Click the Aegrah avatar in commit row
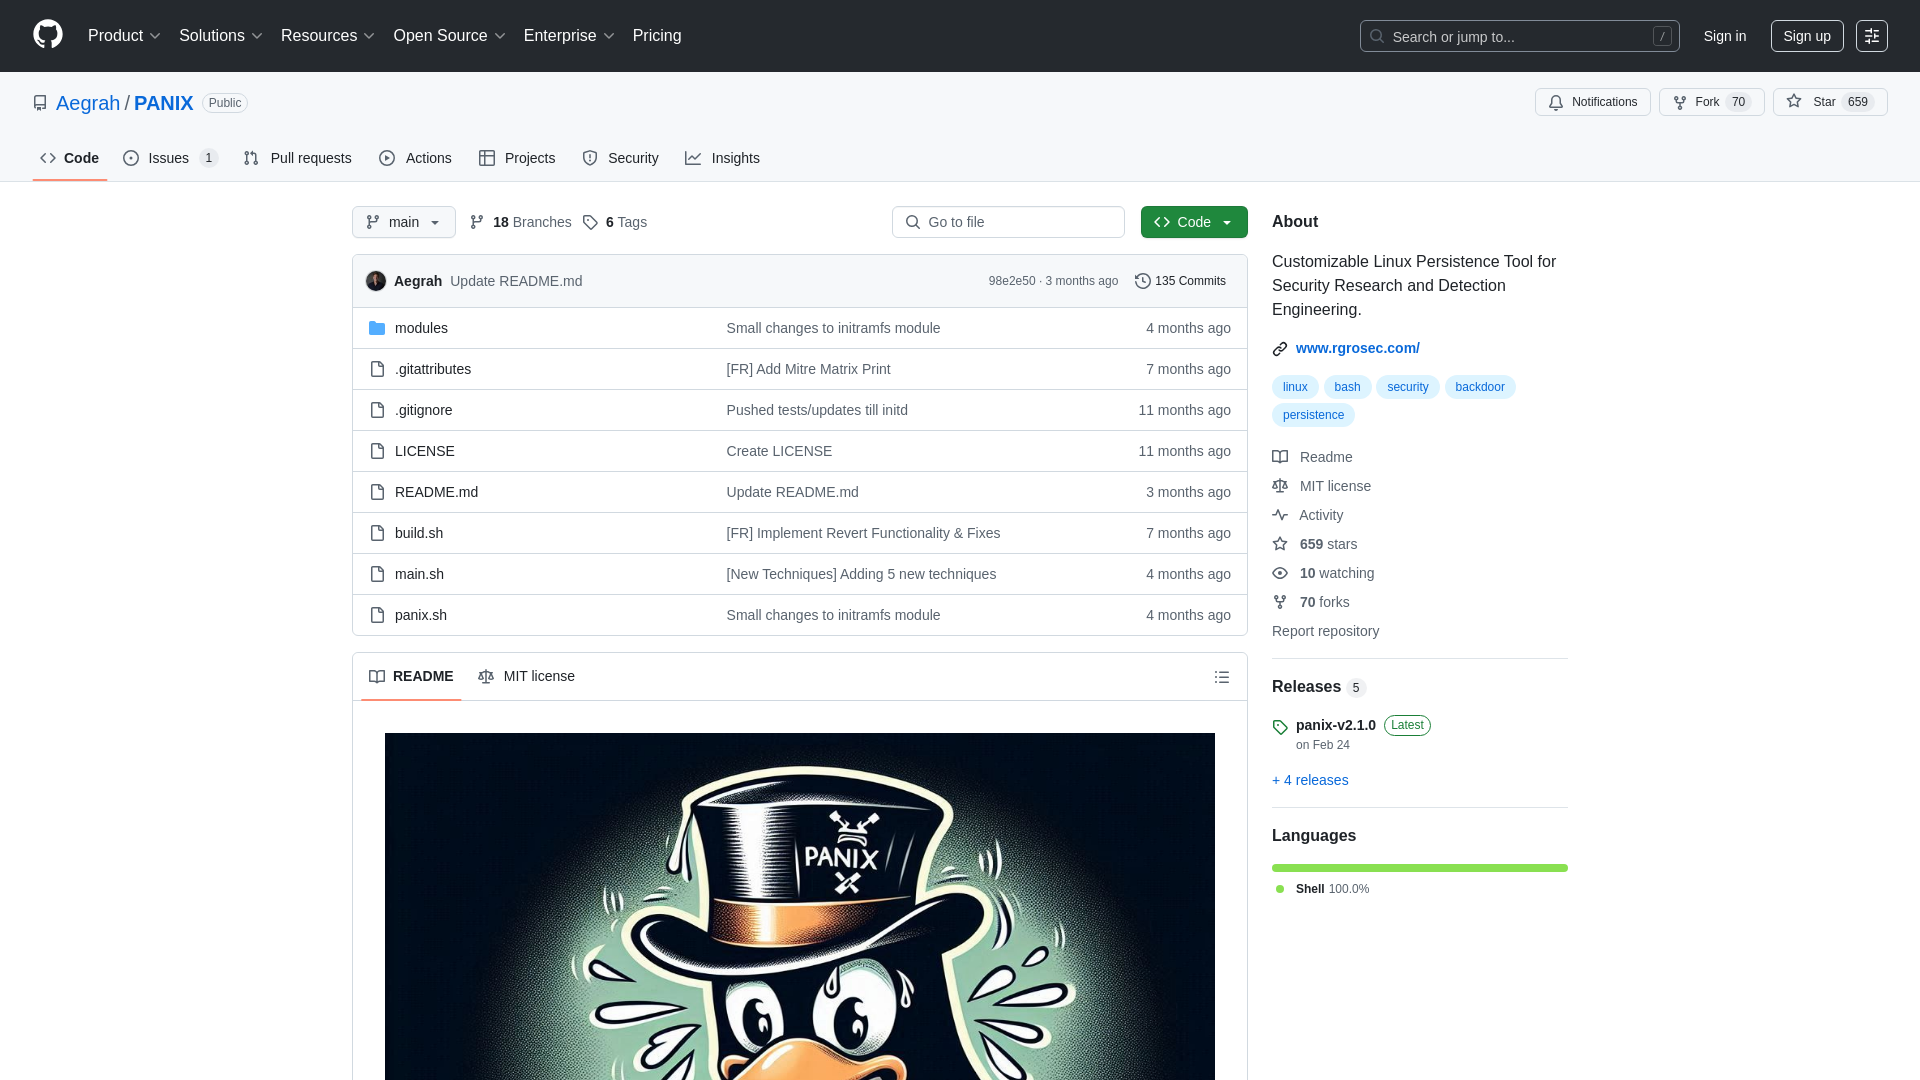Image resolution: width=1920 pixels, height=1080 pixels. [x=376, y=281]
